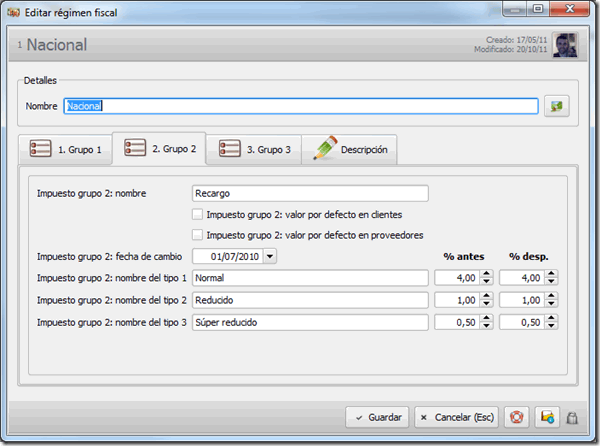Decrease % desp. value for Reducido row

click(x=551, y=304)
